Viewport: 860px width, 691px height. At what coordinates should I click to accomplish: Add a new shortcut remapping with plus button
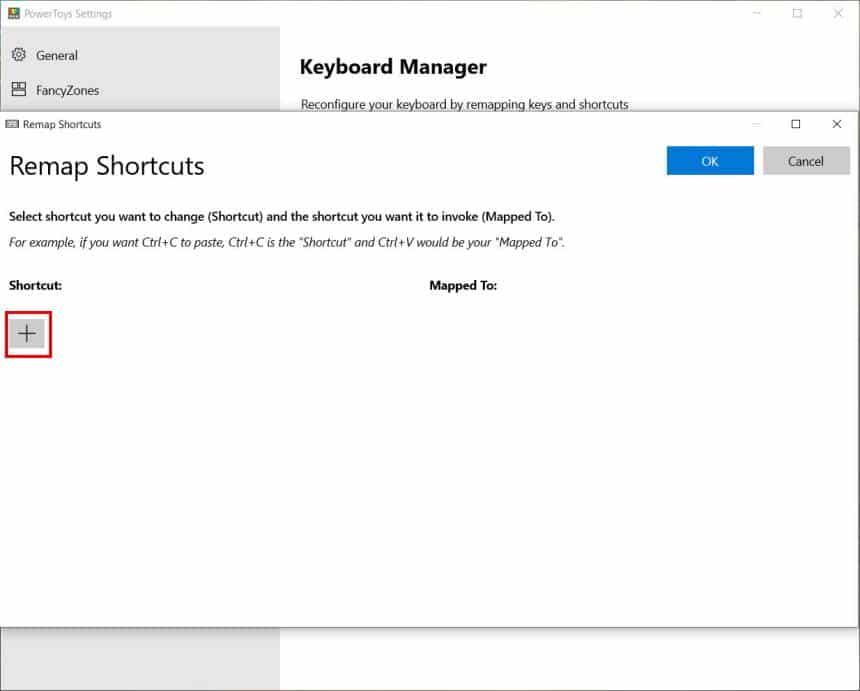coord(27,333)
